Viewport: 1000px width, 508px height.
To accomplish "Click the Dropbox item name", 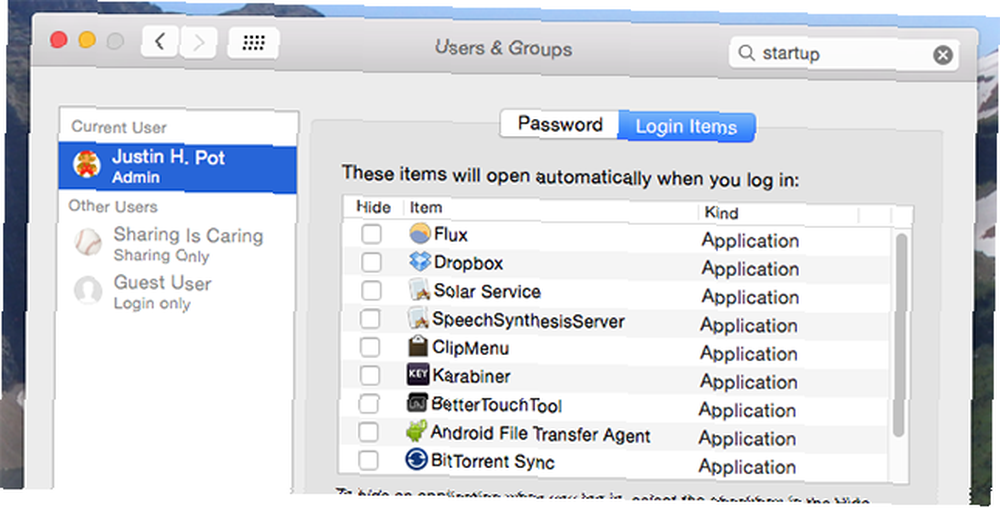I will click(468, 263).
